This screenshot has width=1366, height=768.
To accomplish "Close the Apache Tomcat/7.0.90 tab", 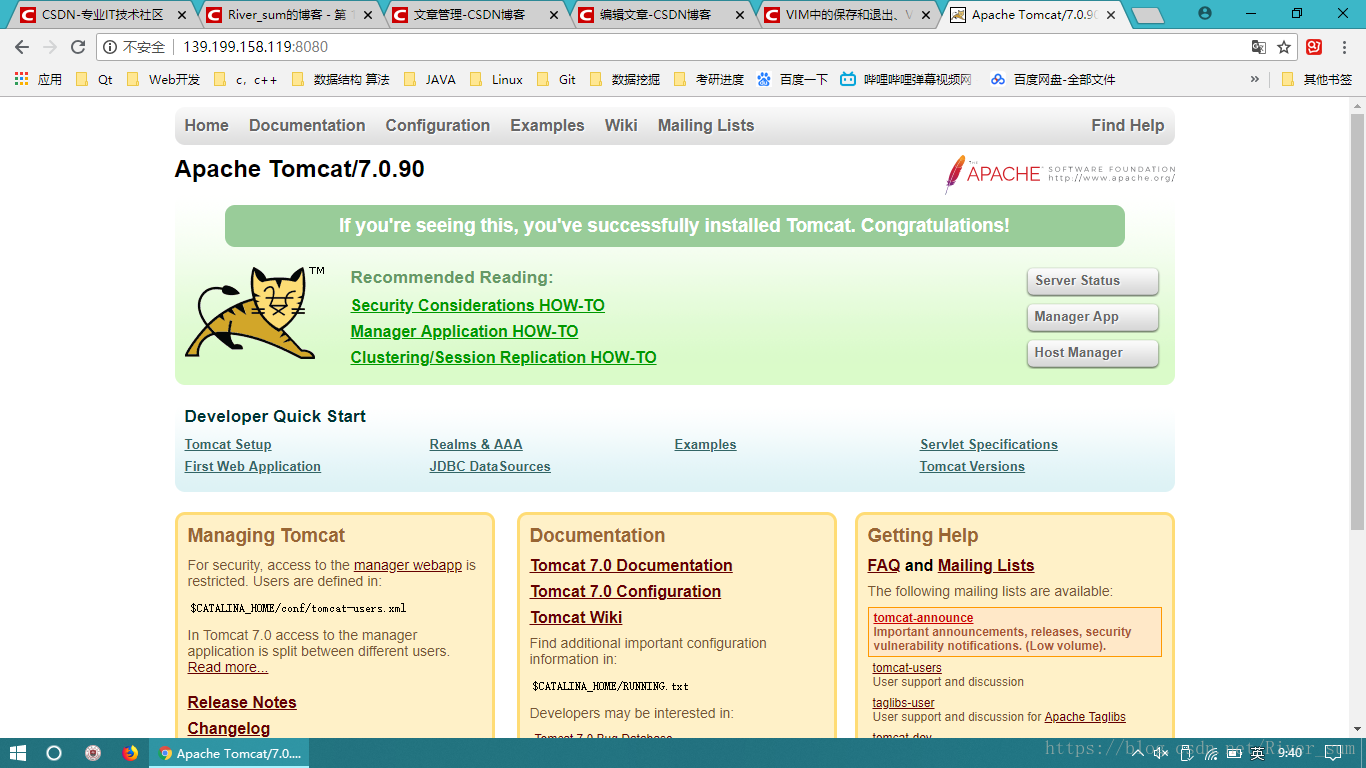I will click(x=1112, y=15).
